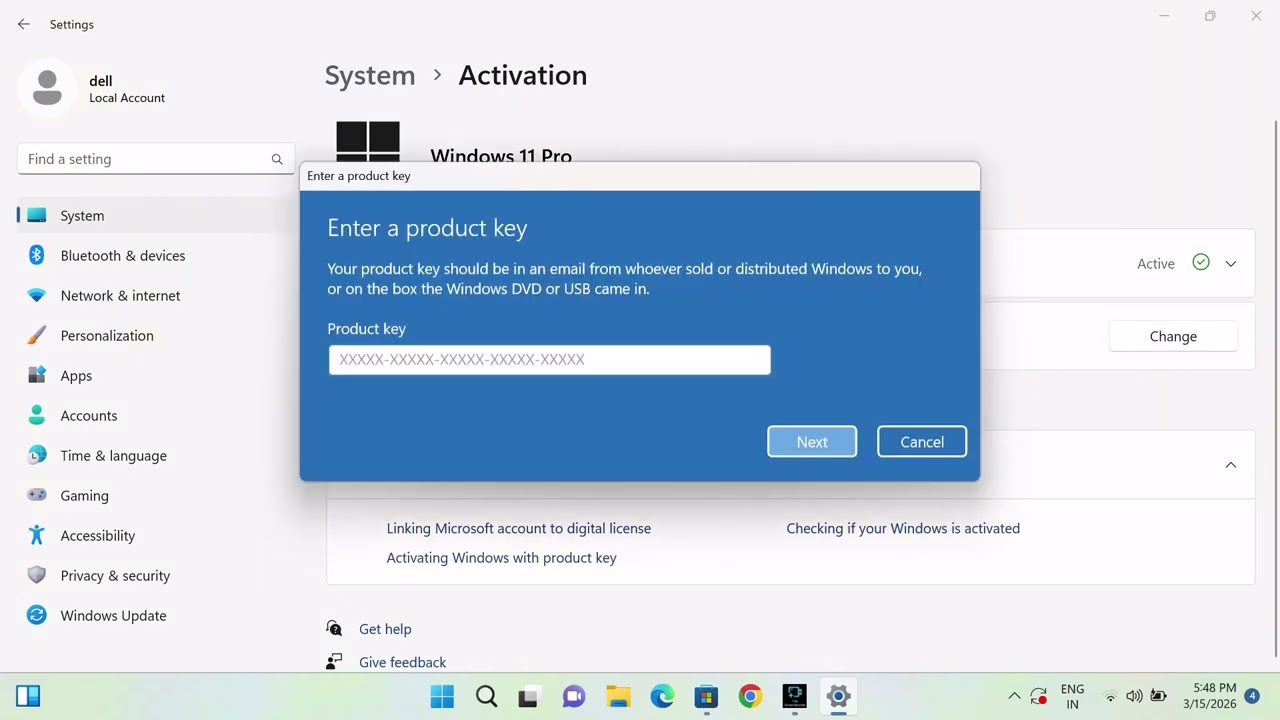Cancel the product key dialog

tap(922, 442)
